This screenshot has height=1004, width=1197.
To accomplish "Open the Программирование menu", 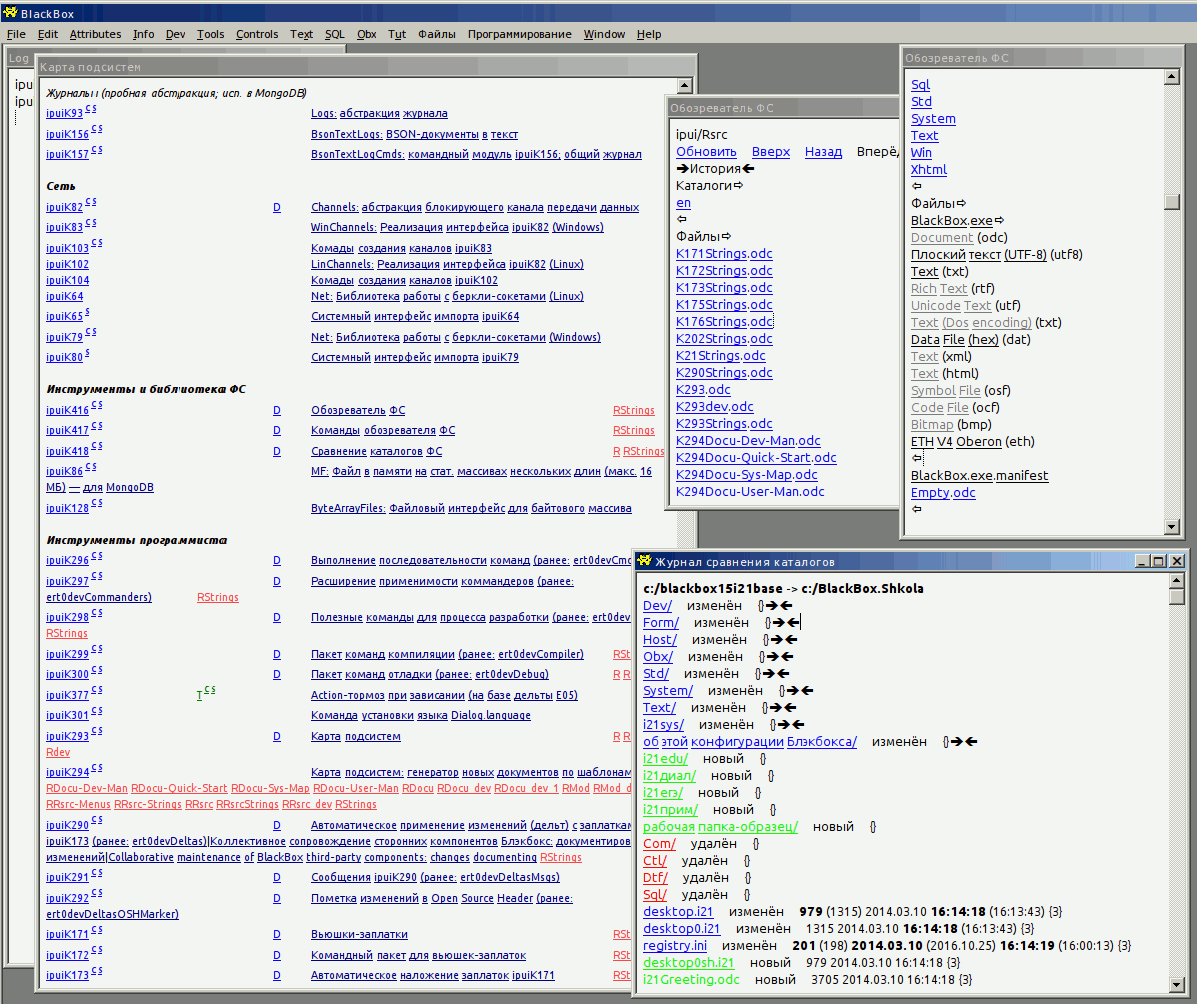I will point(518,34).
